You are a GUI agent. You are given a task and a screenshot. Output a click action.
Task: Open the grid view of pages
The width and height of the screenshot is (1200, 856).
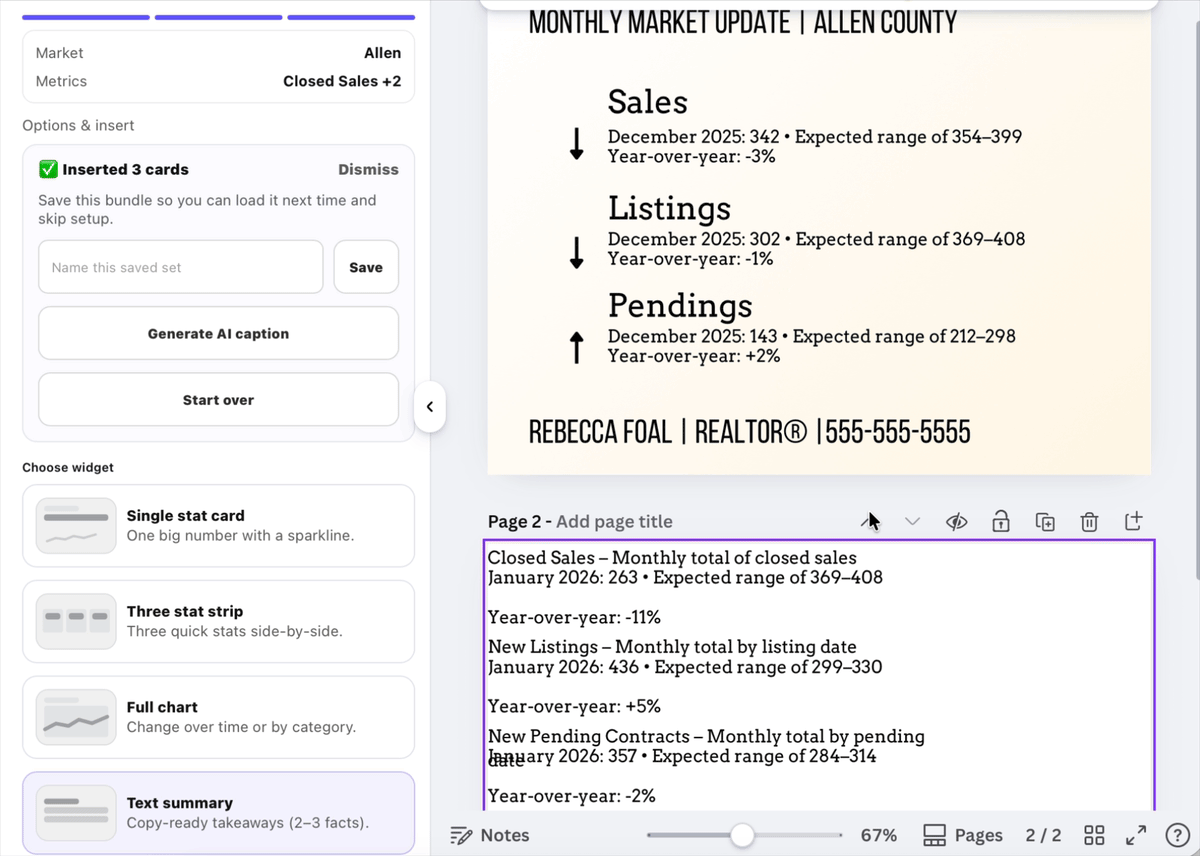[1094, 835]
